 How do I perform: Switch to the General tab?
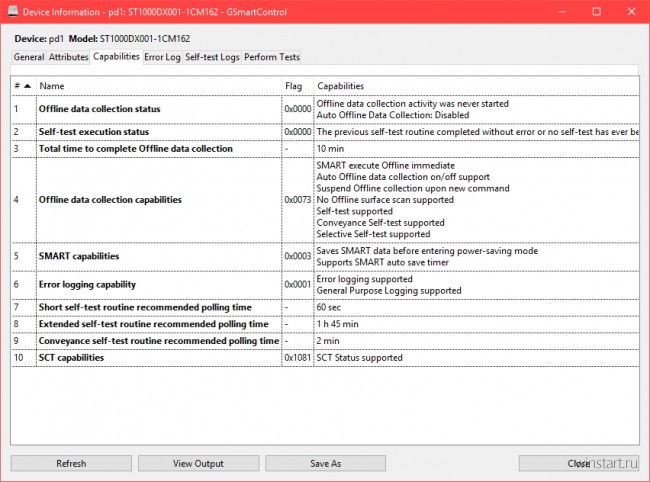click(x=27, y=57)
